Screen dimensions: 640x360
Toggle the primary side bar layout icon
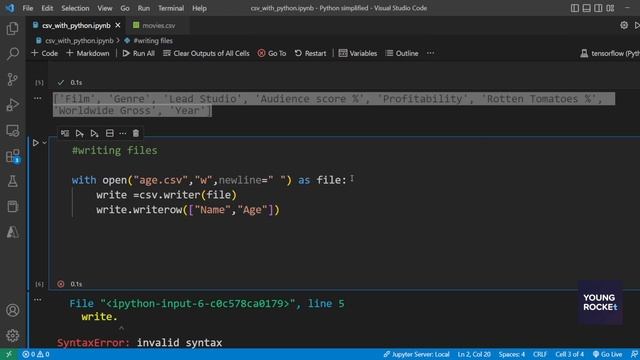coord(575,8)
